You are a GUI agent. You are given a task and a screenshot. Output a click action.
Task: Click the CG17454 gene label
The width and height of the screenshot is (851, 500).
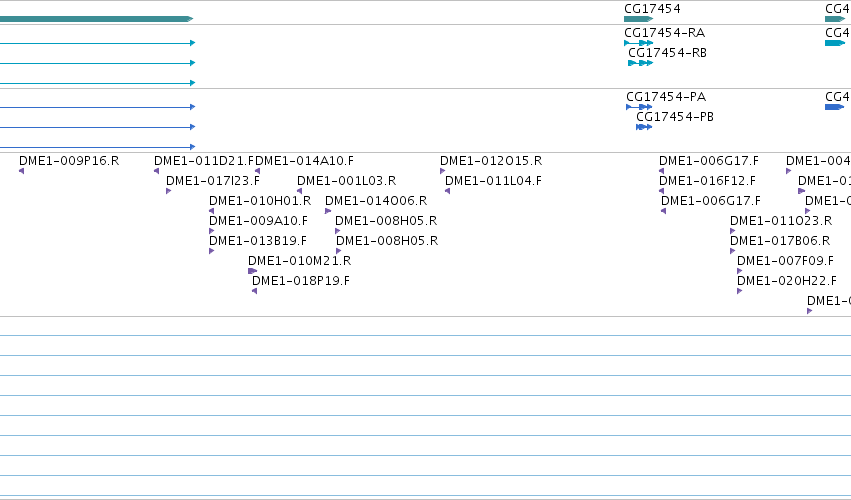click(x=652, y=9)
